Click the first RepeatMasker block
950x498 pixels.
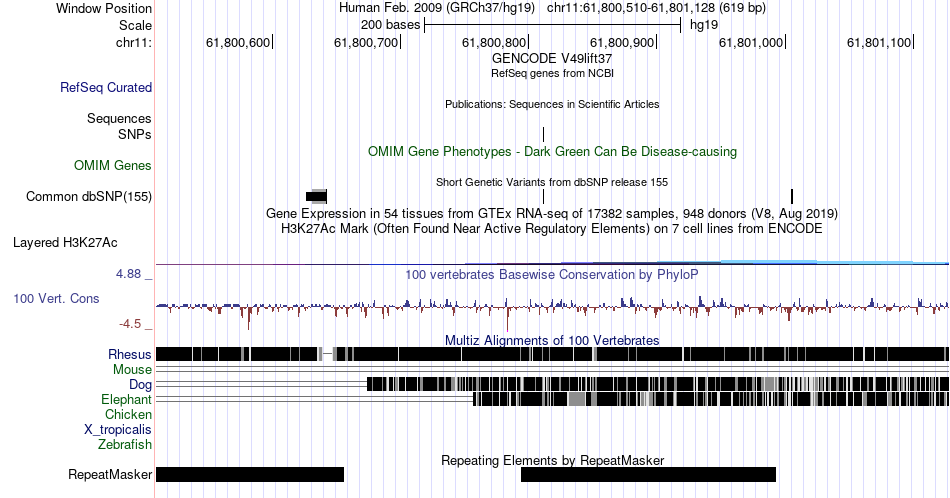250,474
